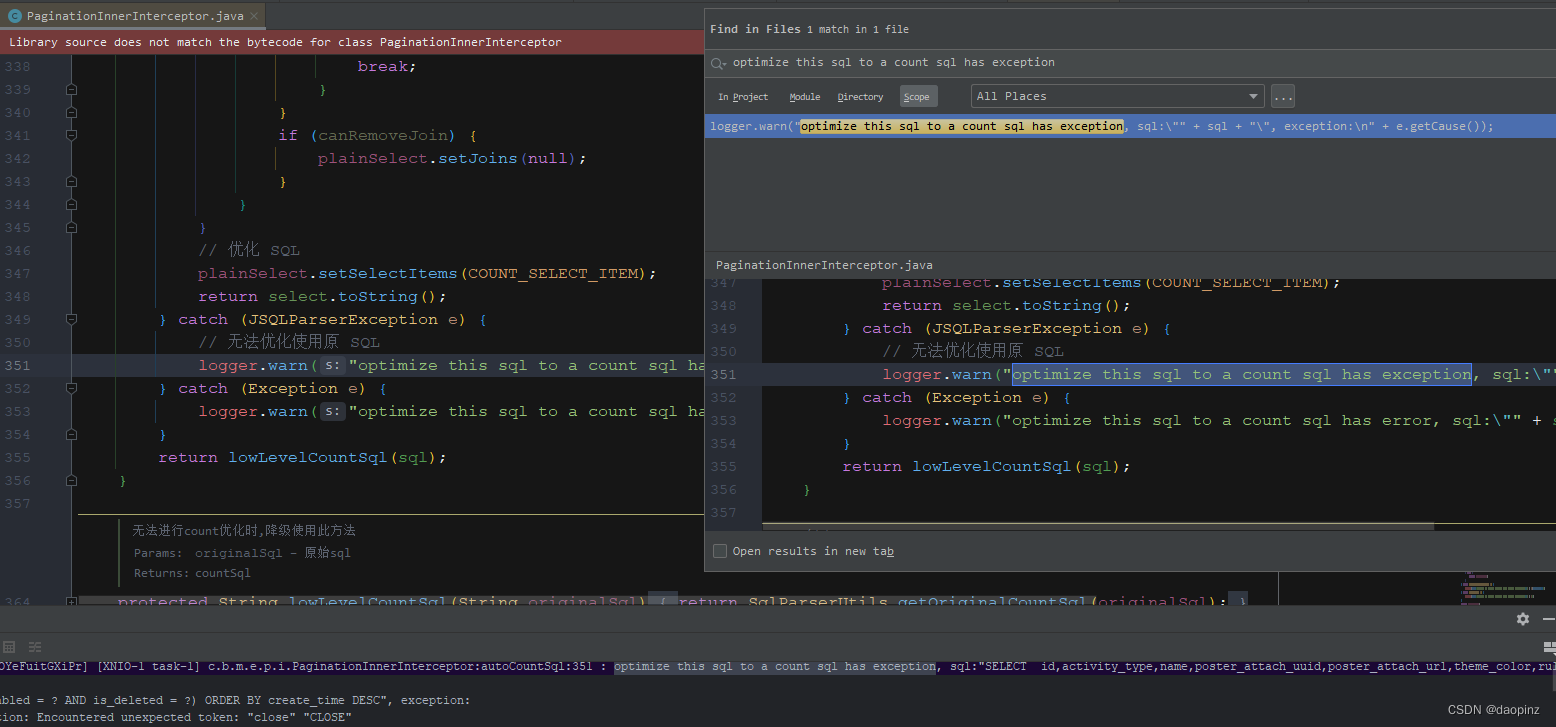
Task: Click preview file name PaginationInnerInterceptor.java
Action: pos(824,265)
